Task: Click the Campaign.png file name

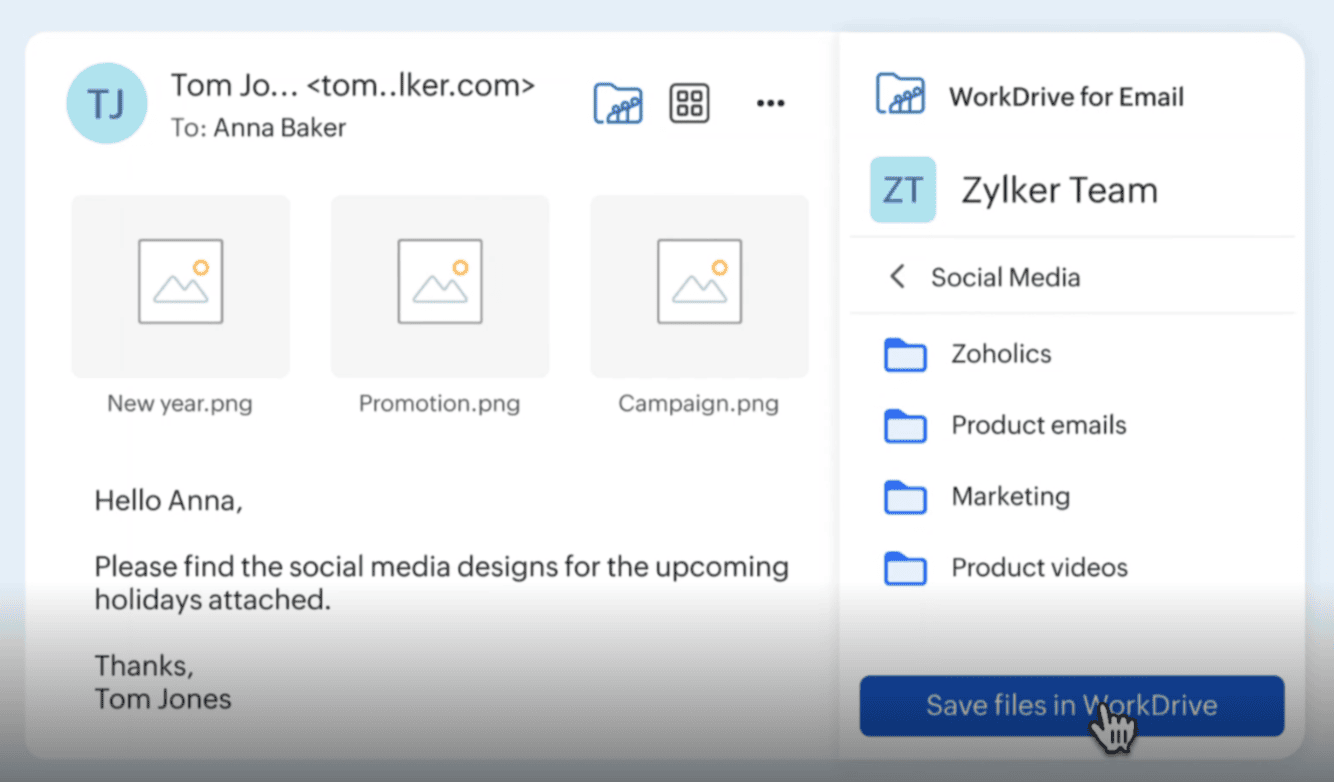Action: click(698, 404)
